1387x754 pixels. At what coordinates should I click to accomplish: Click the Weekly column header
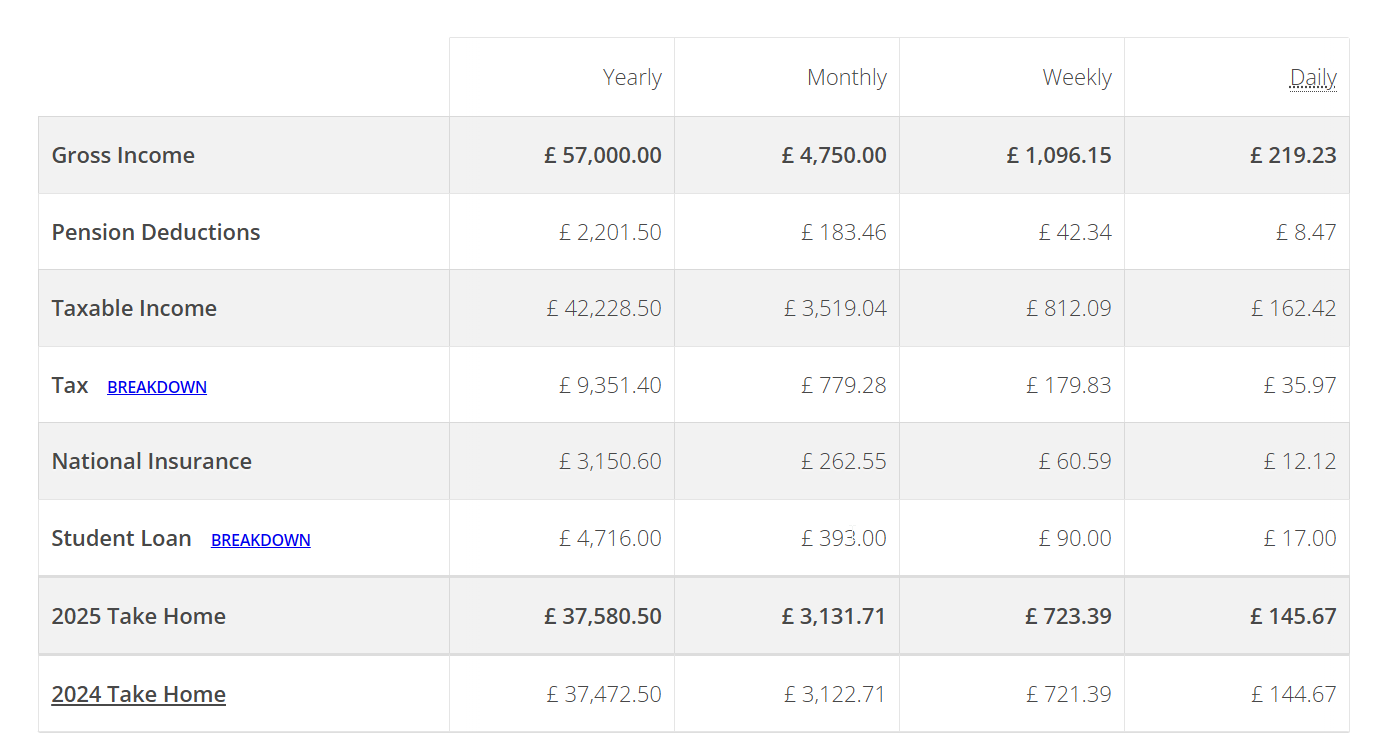click(x=1076, y=78)
